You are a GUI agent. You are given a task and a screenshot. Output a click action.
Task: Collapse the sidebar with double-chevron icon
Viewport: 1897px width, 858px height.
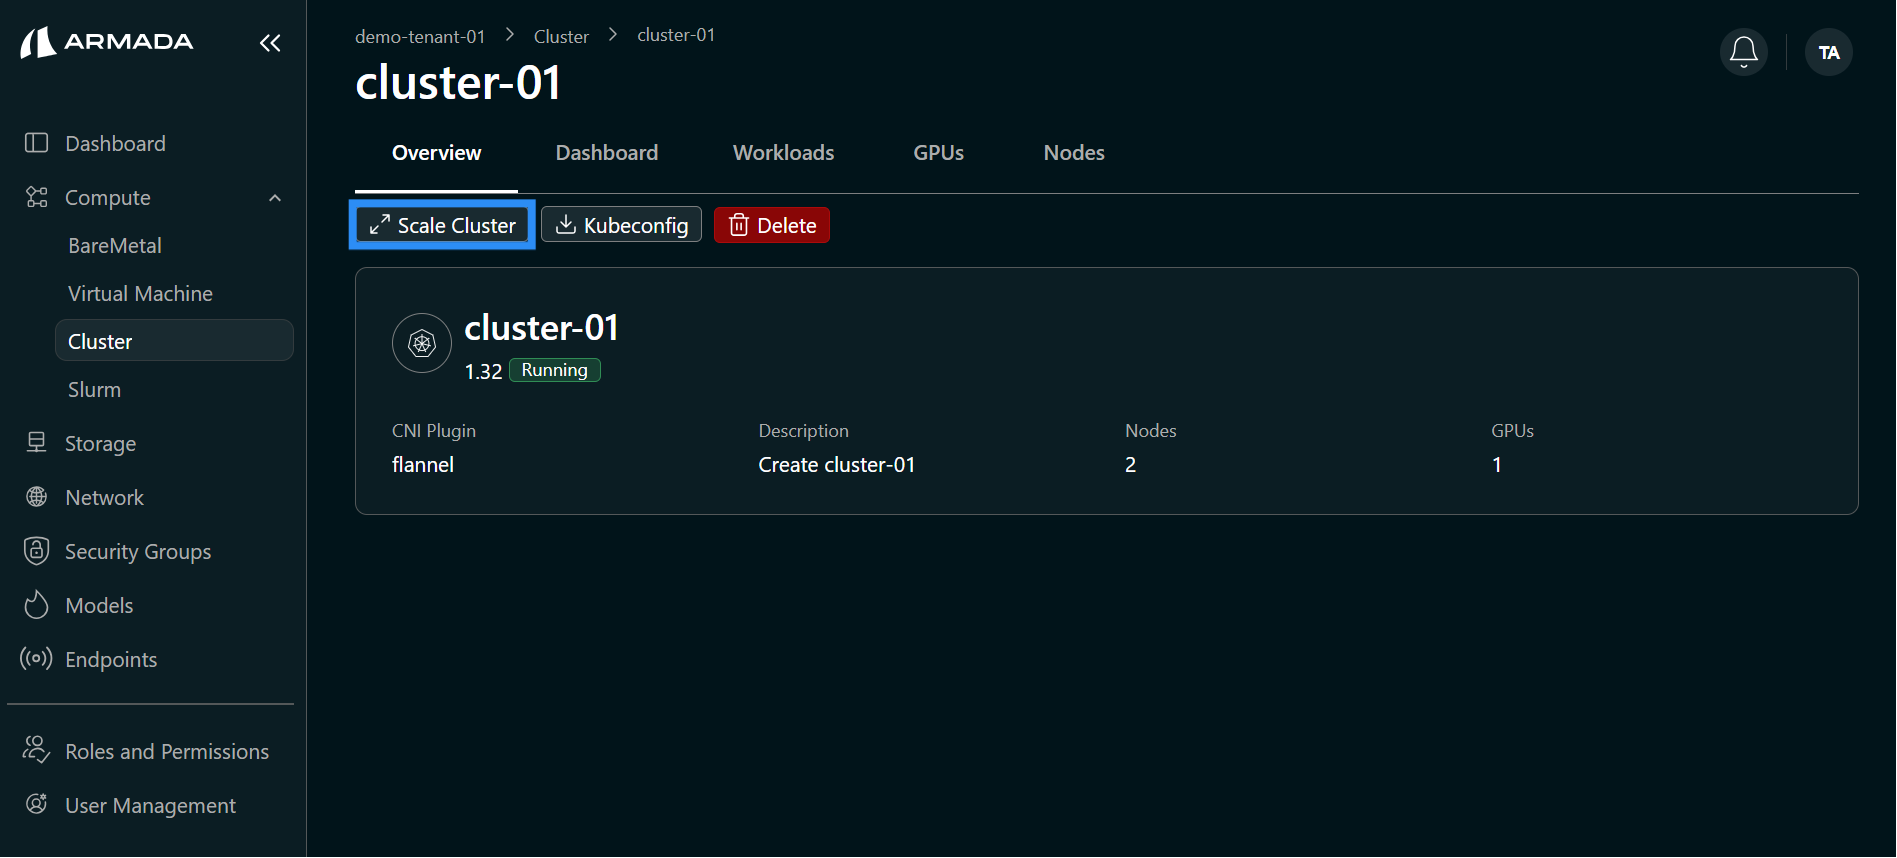[270, 43]
